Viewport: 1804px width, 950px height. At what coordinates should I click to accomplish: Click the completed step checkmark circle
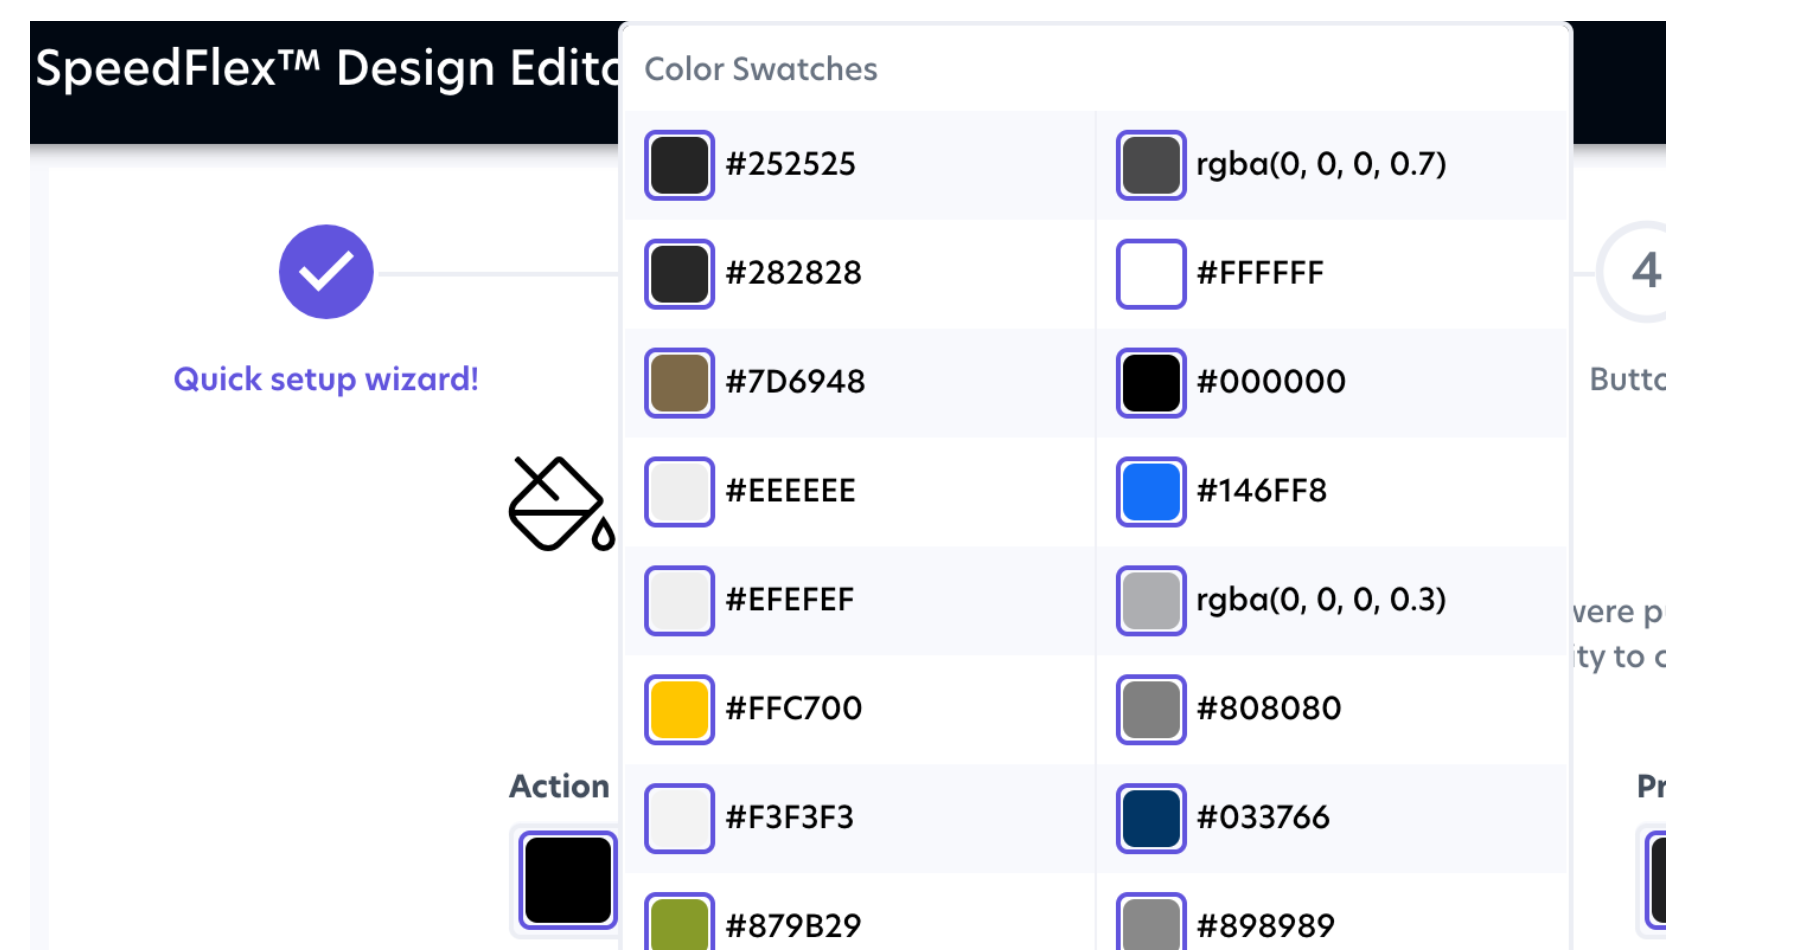(326, 272)
